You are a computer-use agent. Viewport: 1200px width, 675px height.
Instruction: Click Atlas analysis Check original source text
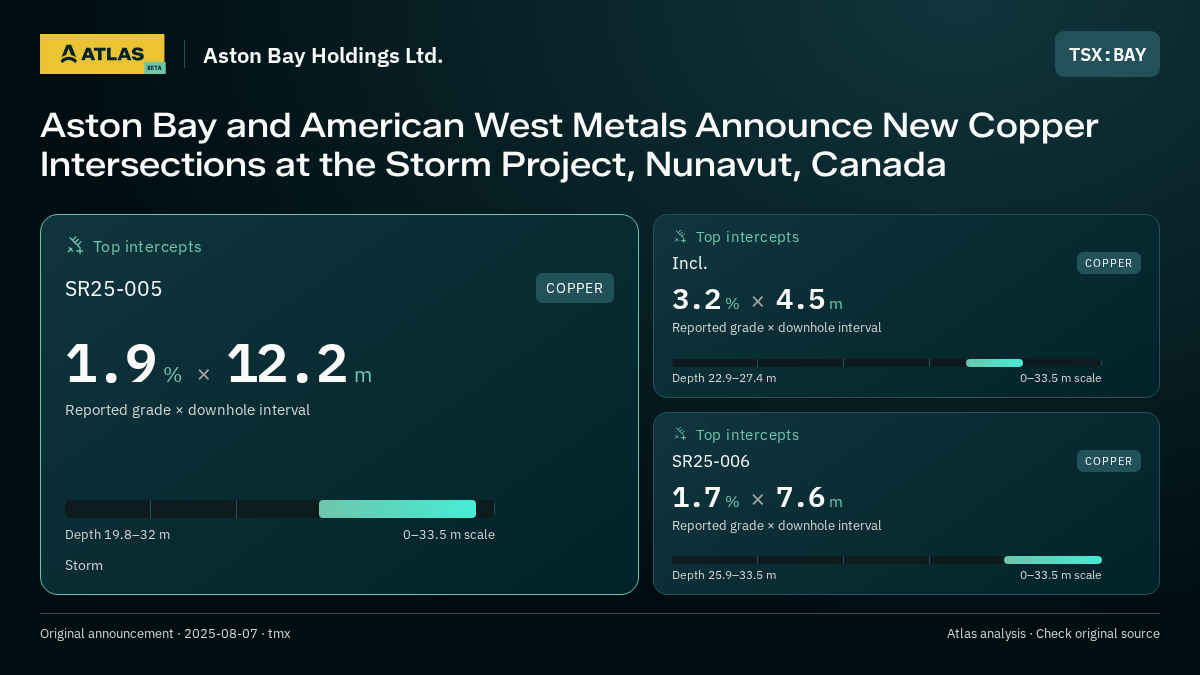1053,634
